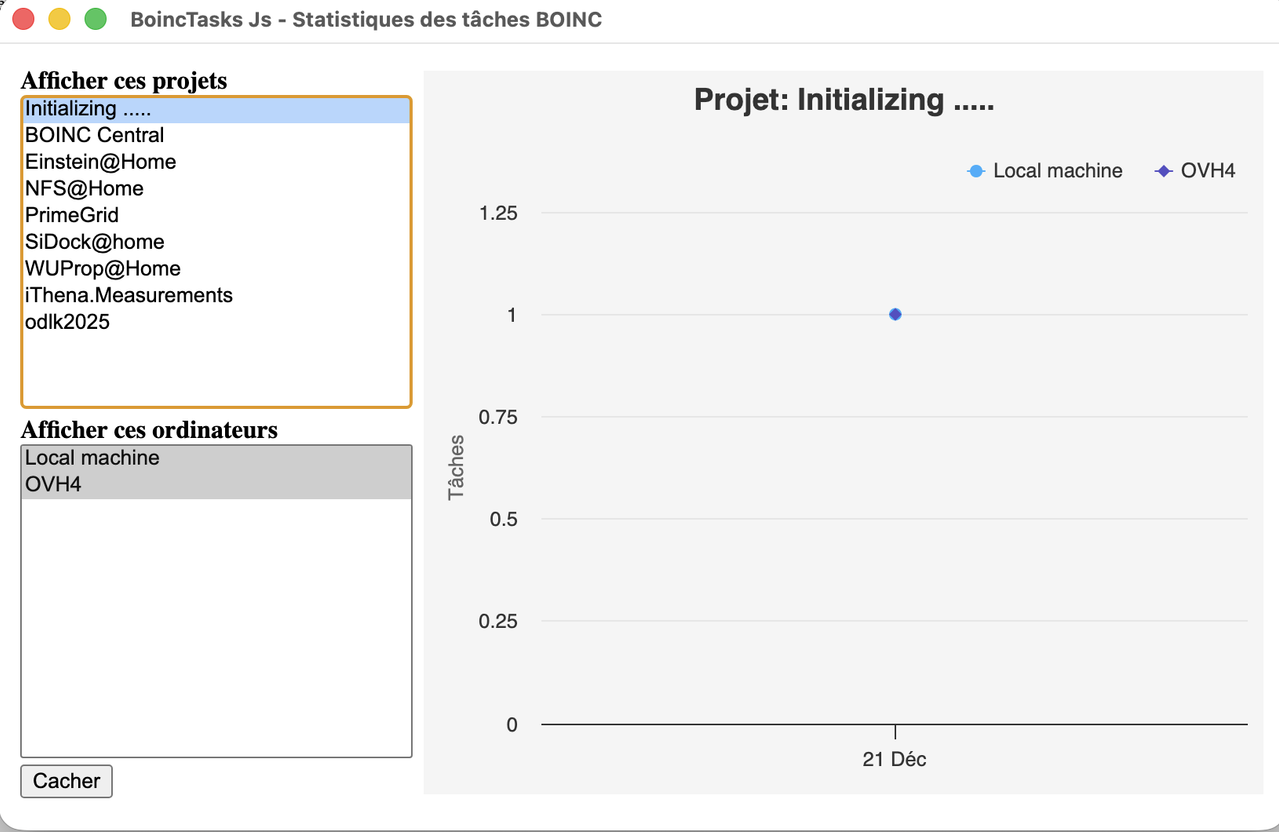Toggle OVH4 series in chart legend
Viewport: 1279px width, 832px height.
1195,171
